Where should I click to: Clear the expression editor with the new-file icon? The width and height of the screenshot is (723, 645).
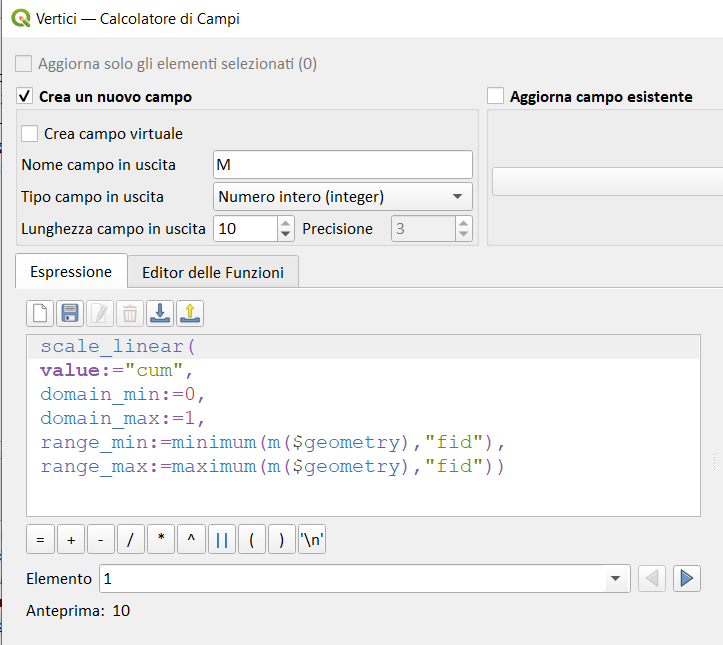pos(40,313)
